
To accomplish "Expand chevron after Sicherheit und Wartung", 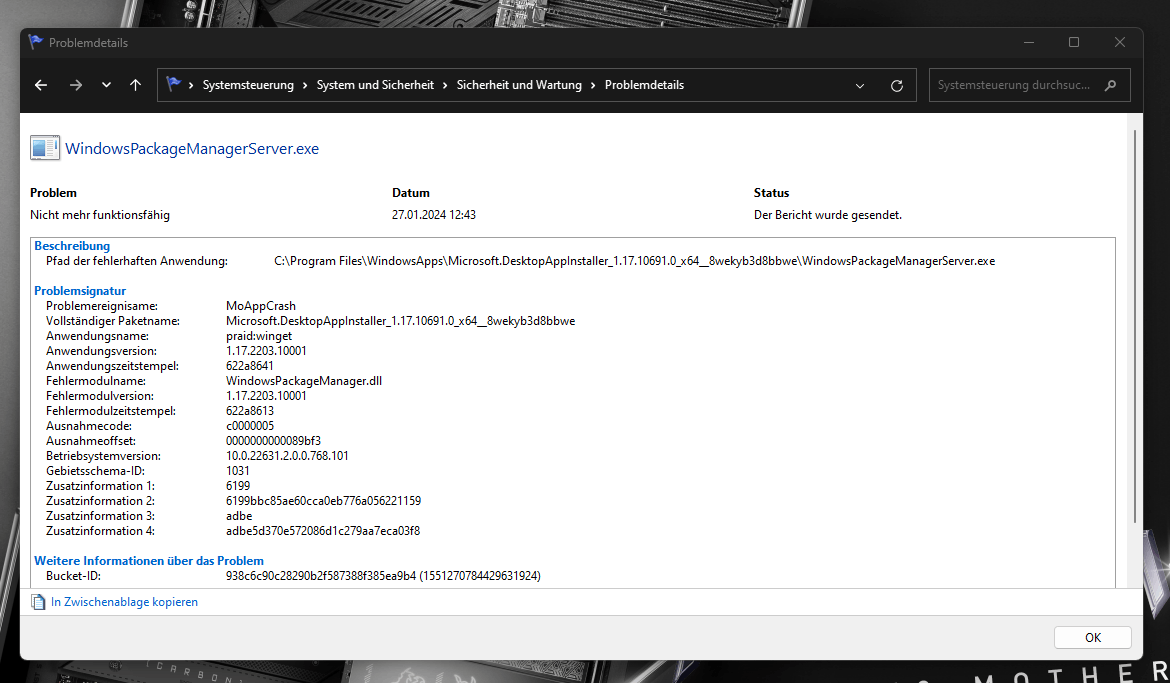I will pos(593,85).
